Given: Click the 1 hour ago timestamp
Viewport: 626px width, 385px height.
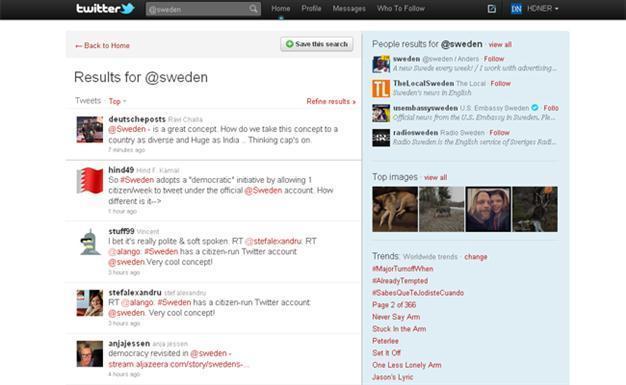Looking at the screenshot, I should [123, 211].
